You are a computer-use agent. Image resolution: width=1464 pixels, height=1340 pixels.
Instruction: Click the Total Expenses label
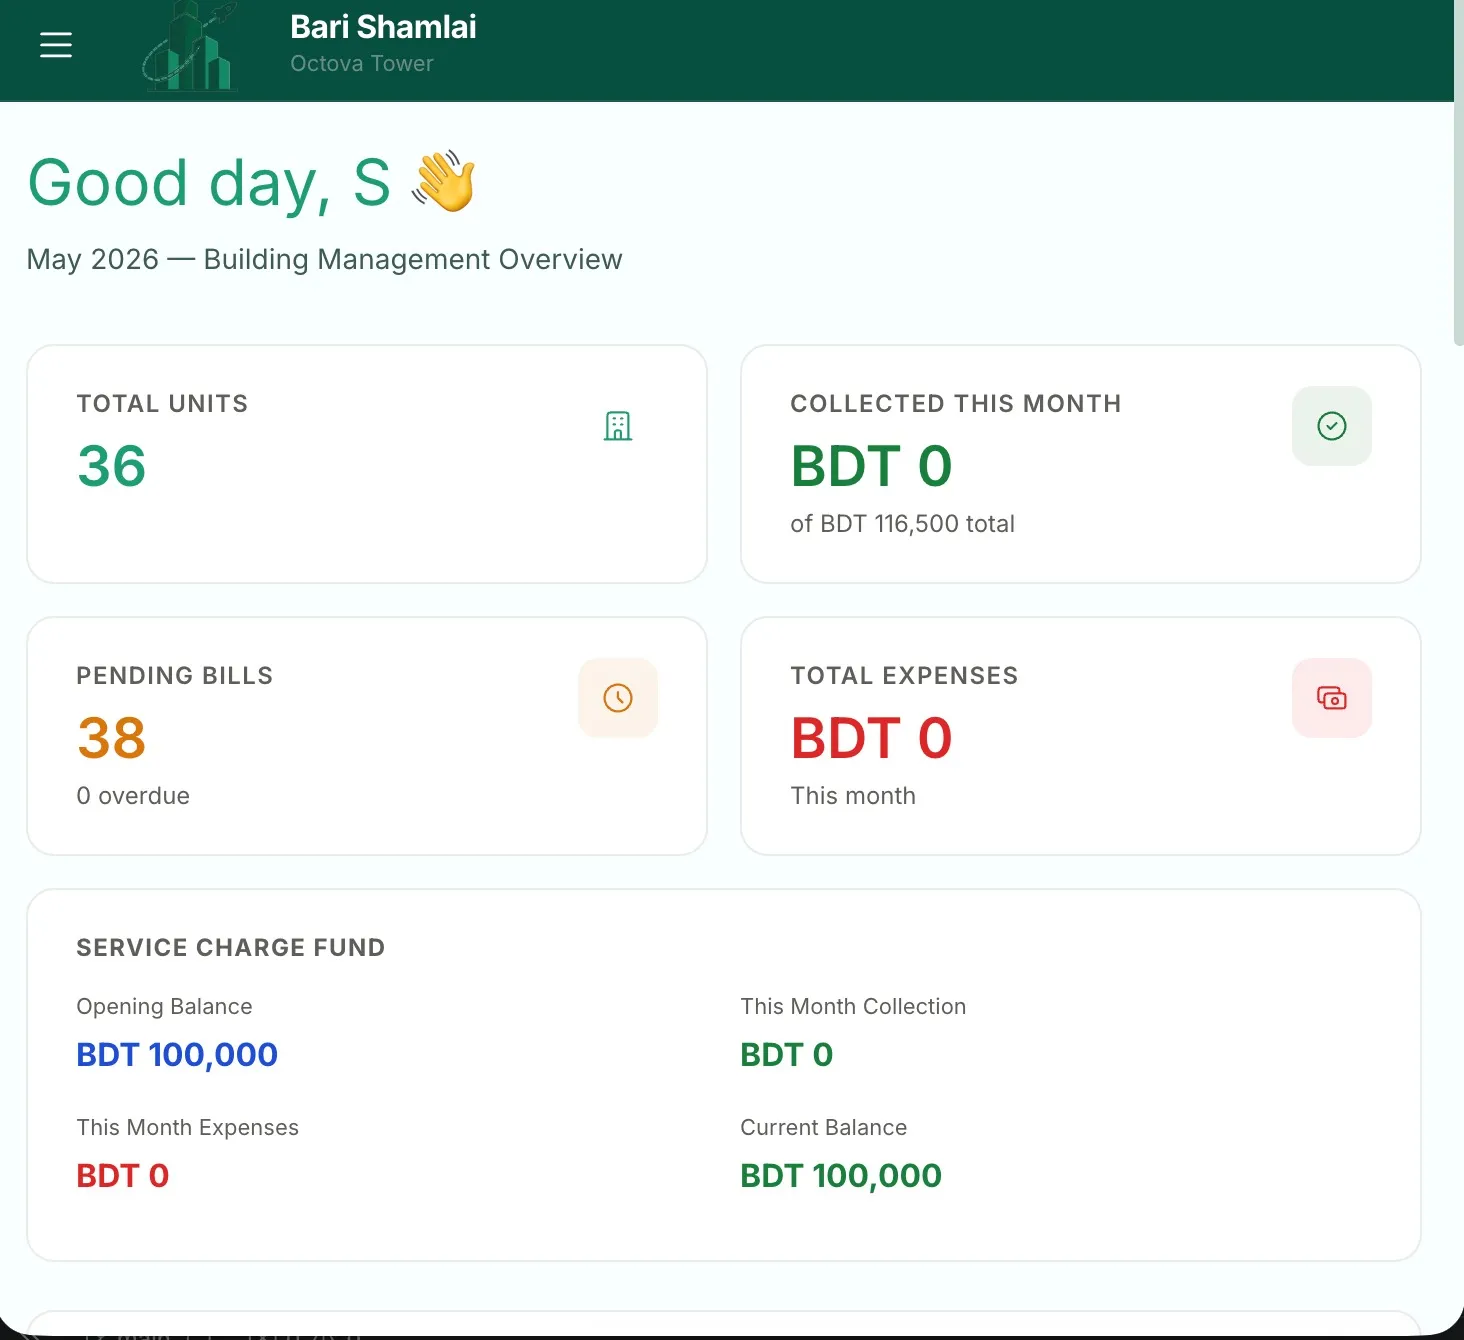click(905, 675)
